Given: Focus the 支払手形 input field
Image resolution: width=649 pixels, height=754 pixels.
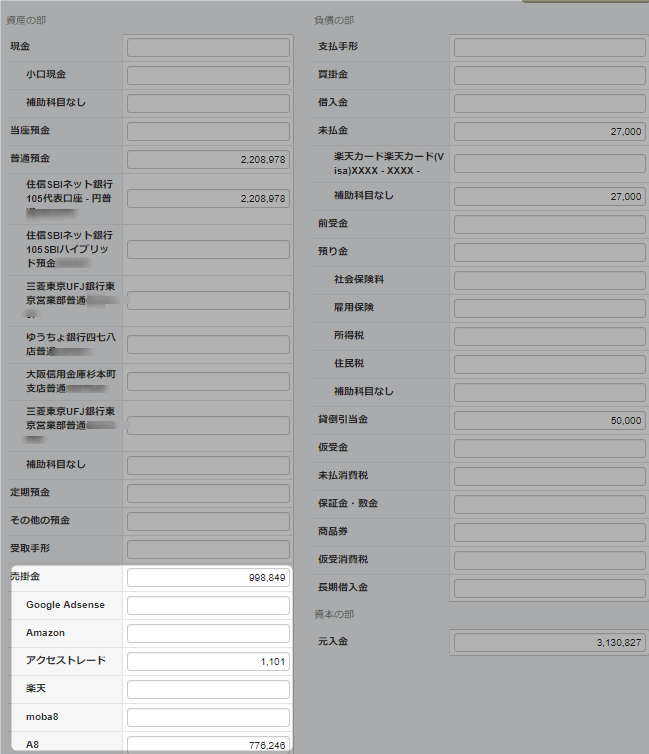Looking at the screenshot, I should [x=549, y=47].
